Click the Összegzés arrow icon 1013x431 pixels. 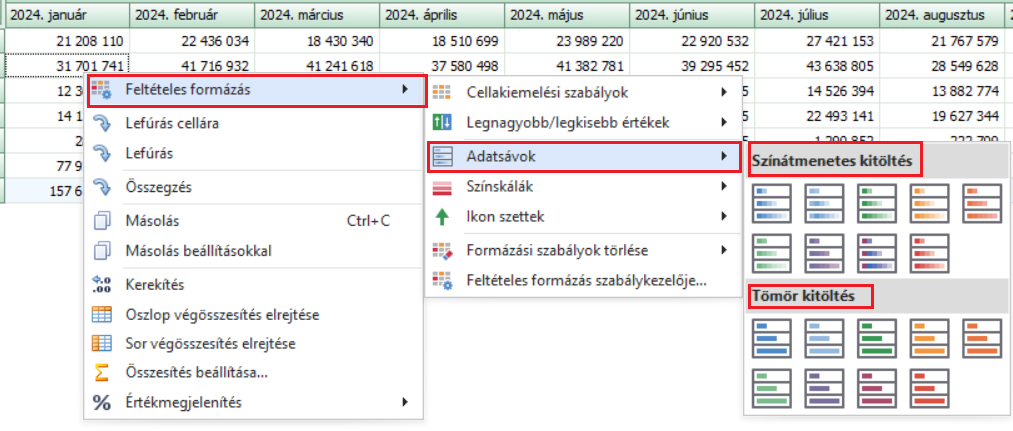(102, 187)
